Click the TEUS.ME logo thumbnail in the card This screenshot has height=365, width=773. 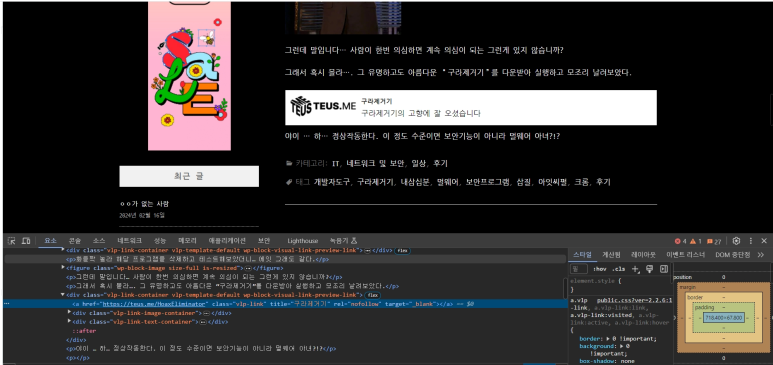323,107
